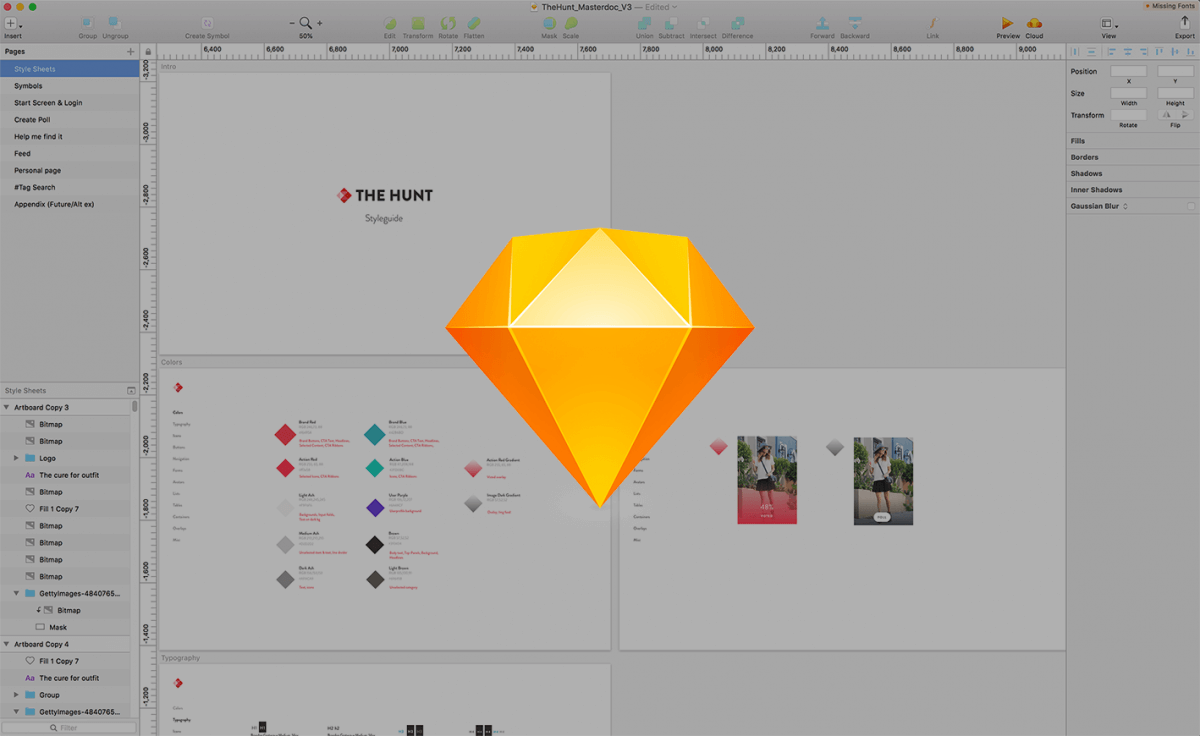1200x736 pixels.
Task: Move layer Backward using toolbar
Action: click(x=855, y=23)
